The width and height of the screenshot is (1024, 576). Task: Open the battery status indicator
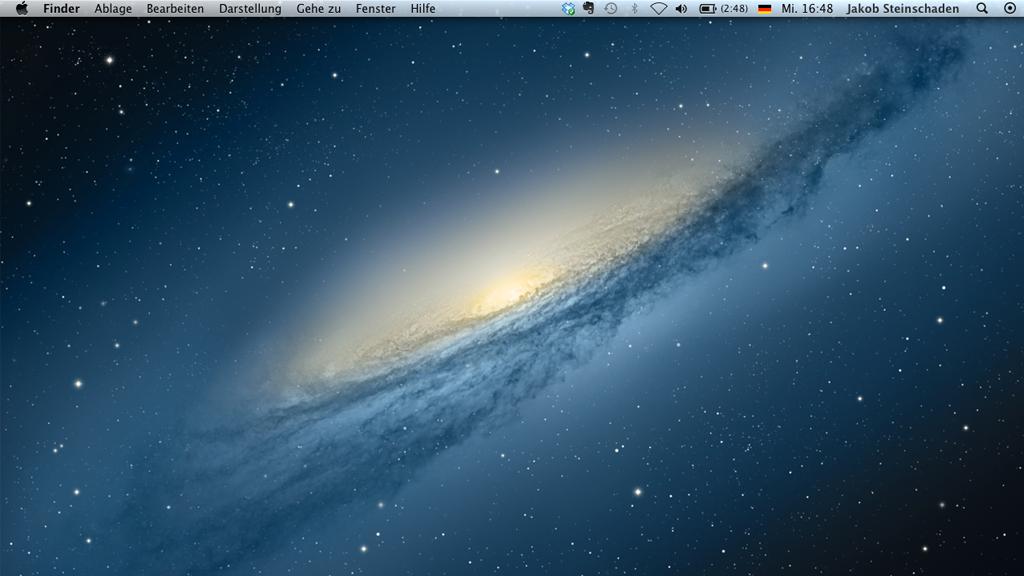tap(722, 8)
